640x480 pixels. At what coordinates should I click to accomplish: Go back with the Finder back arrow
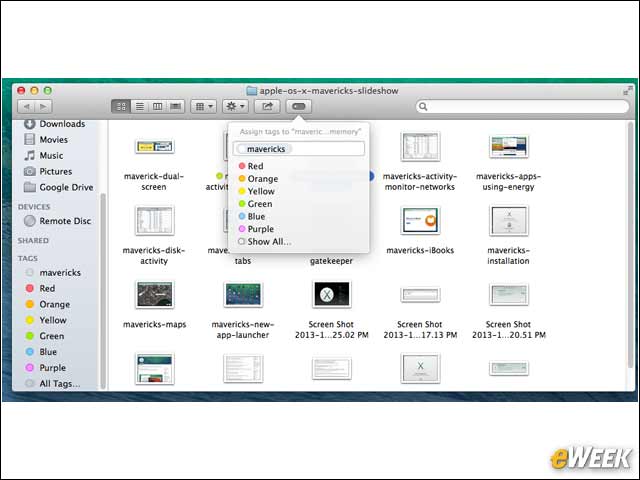tap(26, 107)
